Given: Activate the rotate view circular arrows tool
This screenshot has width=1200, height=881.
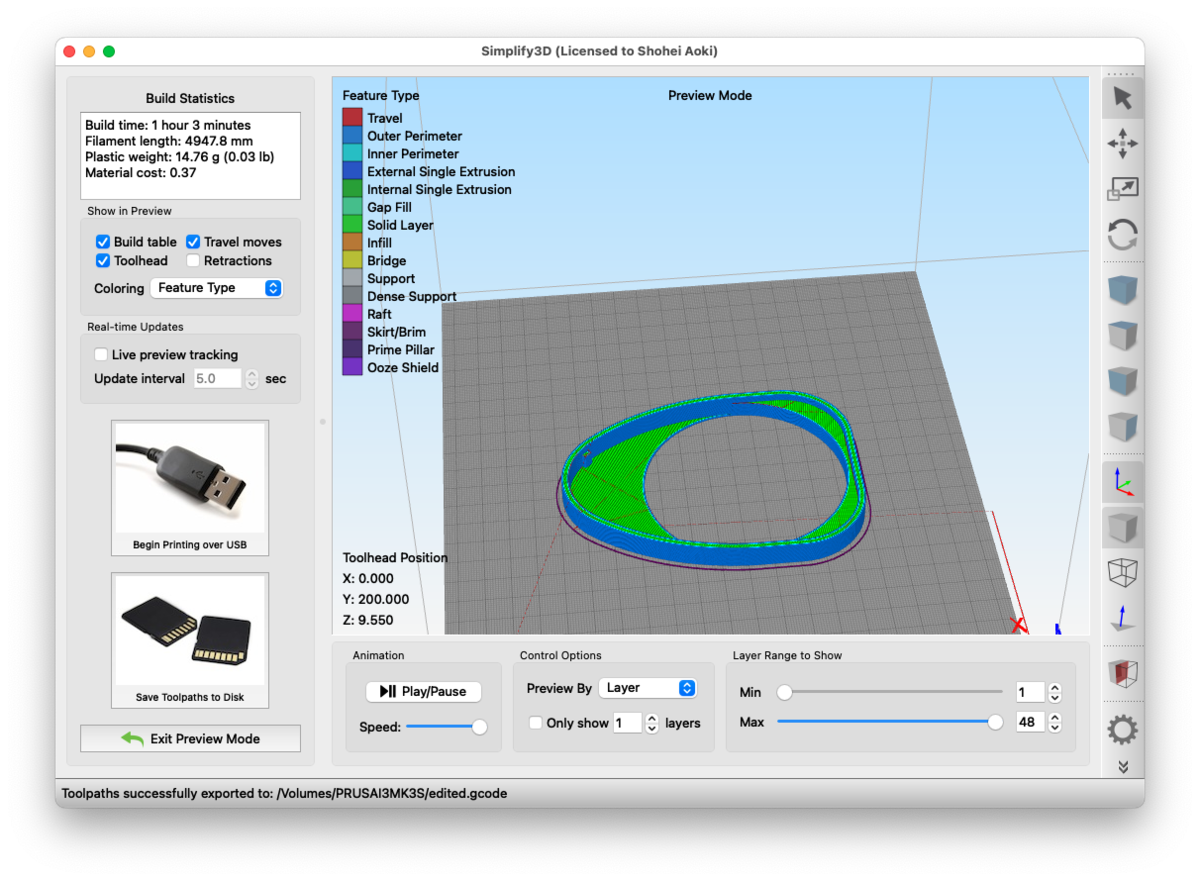Looking at the screenshot, I should coord(1123,235).
